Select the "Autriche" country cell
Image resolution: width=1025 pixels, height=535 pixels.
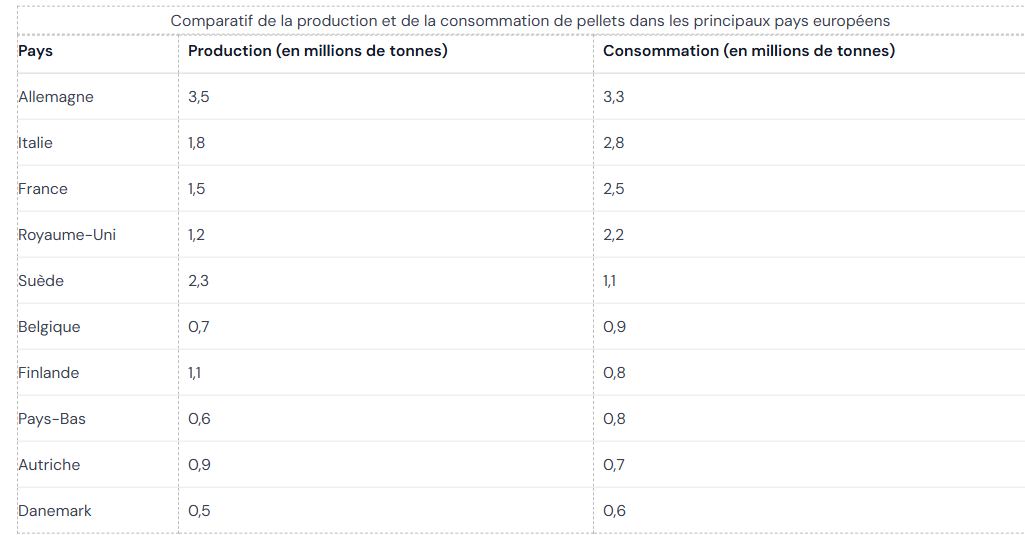point(49,465)
